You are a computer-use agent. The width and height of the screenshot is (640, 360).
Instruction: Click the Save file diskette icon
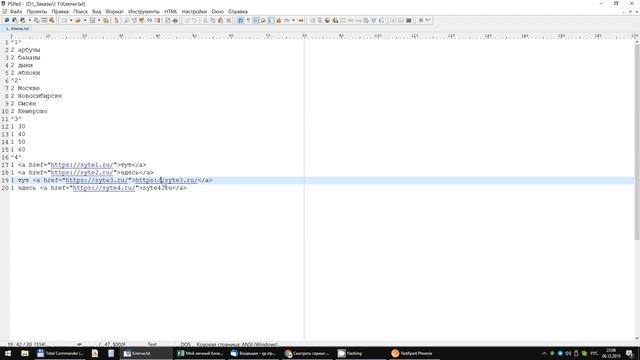[x=92, y=20]
